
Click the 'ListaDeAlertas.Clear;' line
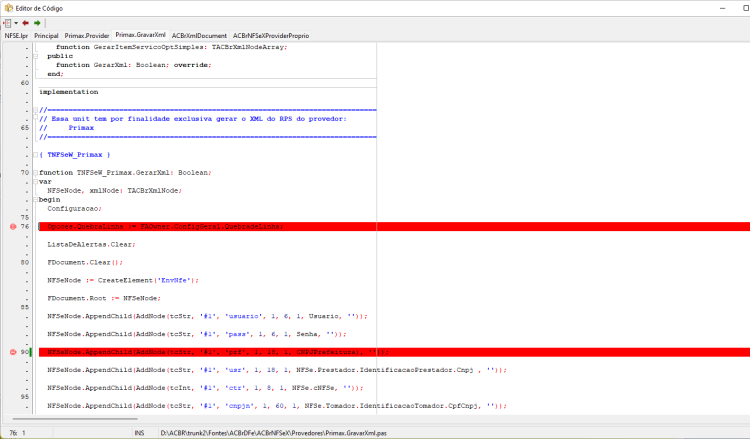tap(91, 244)
